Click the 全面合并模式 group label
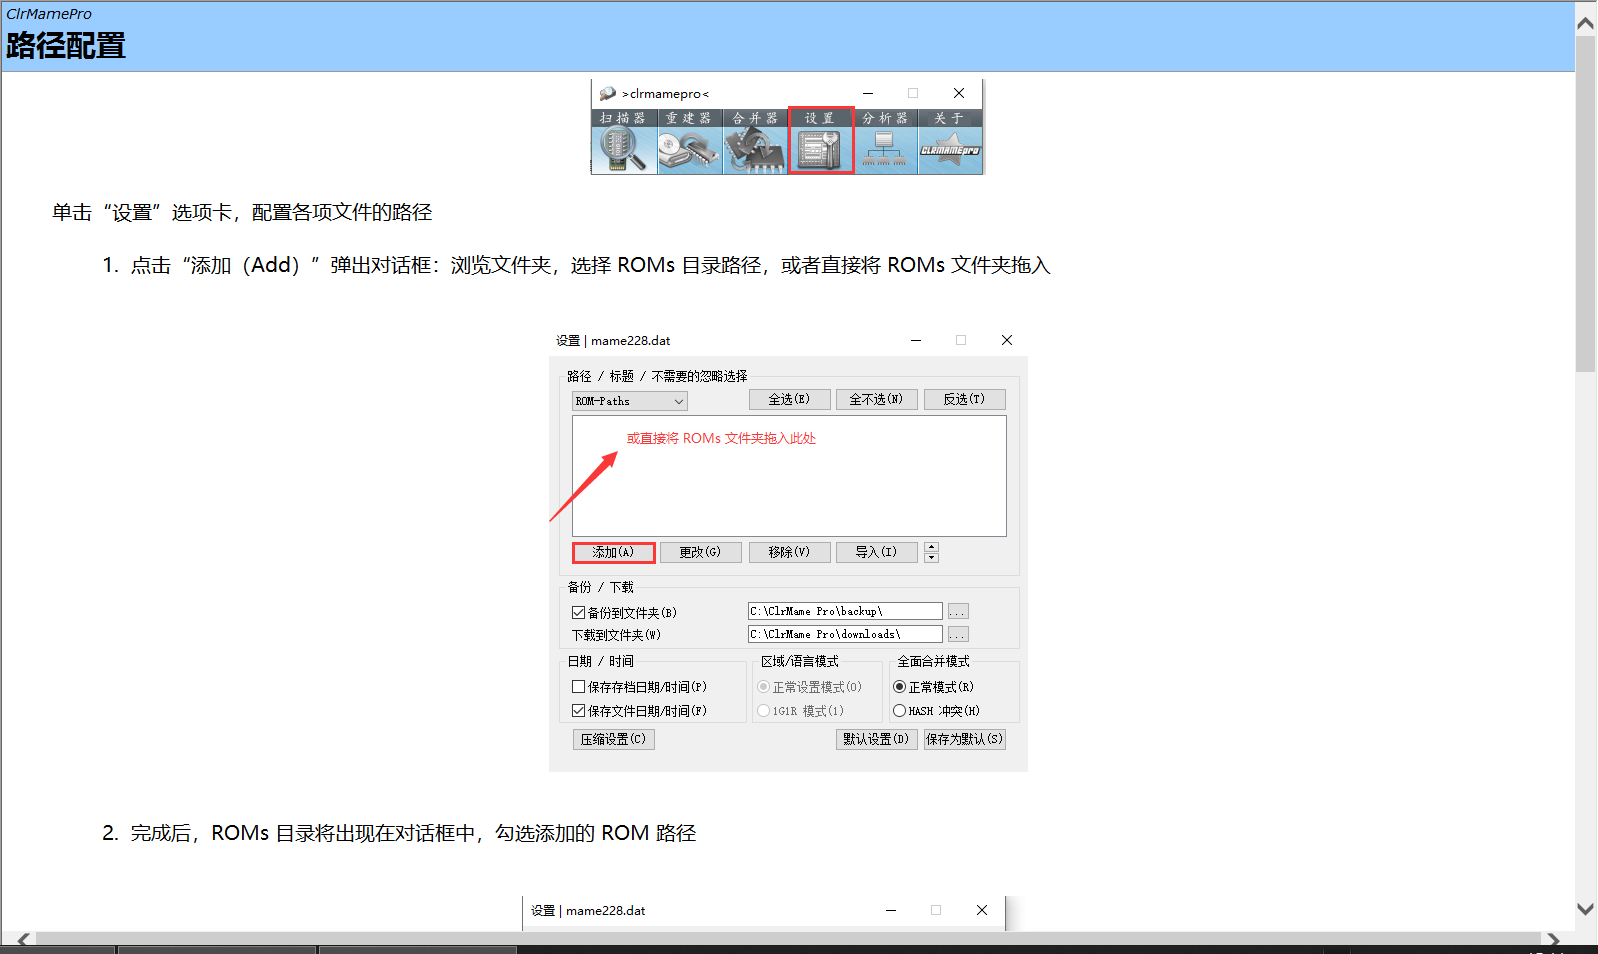The width and height of the screenshot is (1598, 954). click(x=933, y=661)
